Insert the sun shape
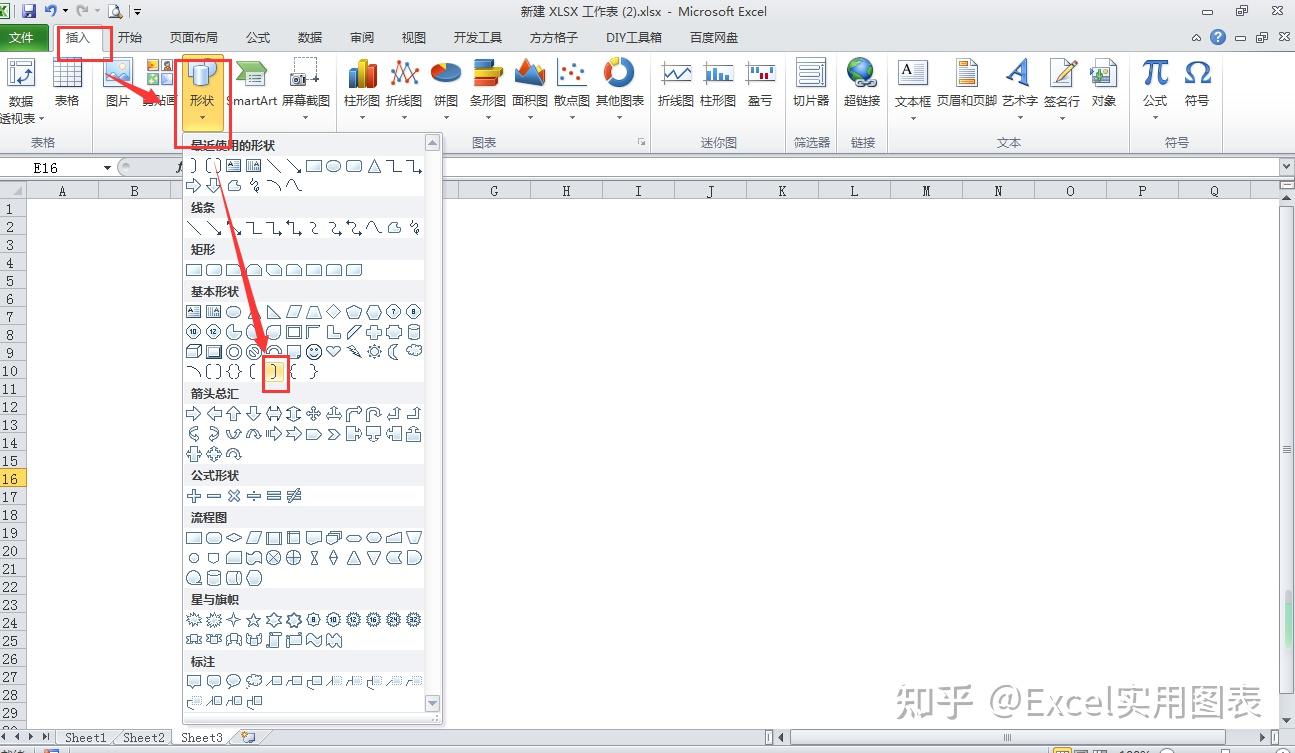The height and width of the screenshot is (753, 1295). (x=374, y=352)
